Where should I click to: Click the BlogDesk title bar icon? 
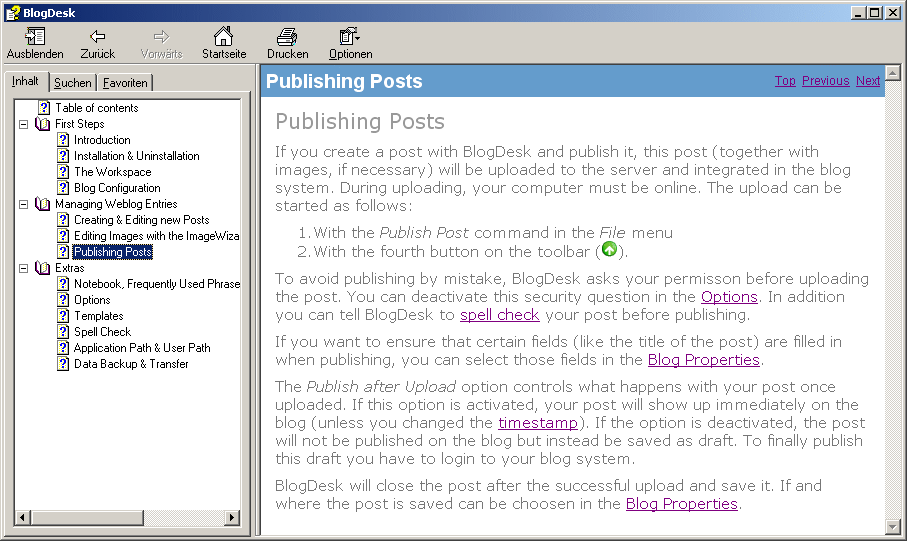point(13,13)
